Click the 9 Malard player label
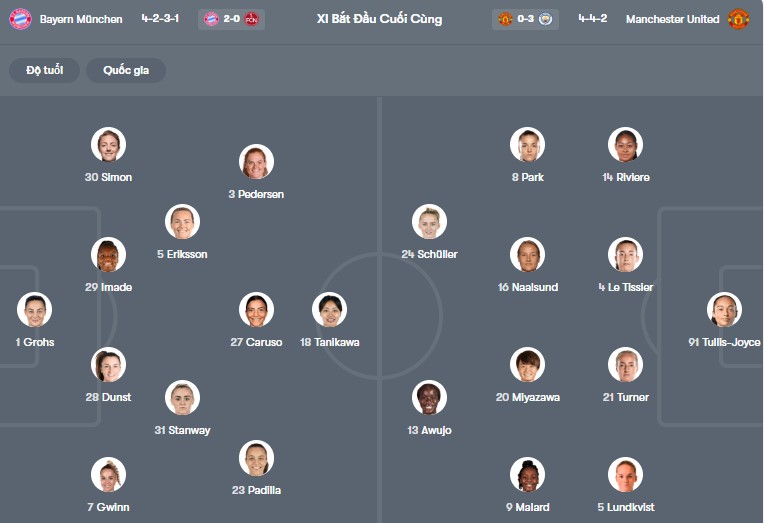 point(527,507)
